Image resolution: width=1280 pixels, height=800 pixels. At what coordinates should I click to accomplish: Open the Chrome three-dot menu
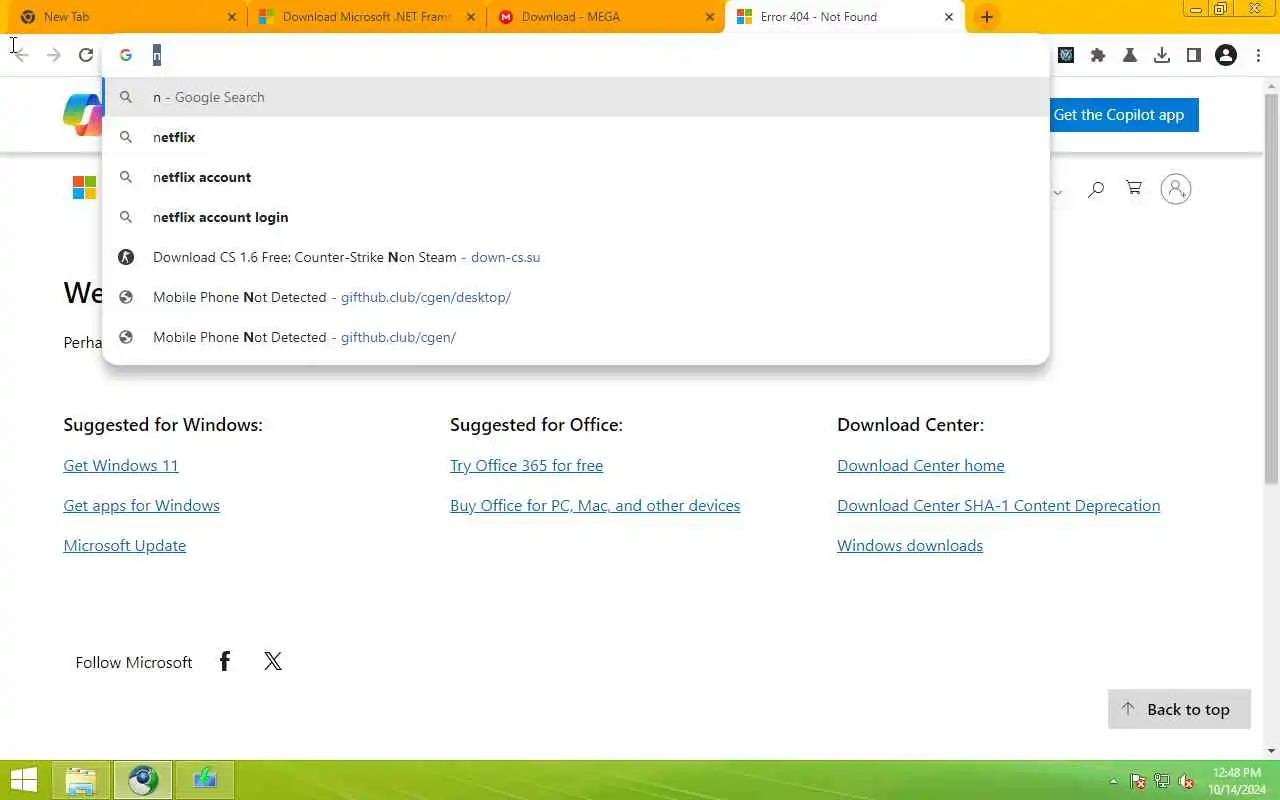coord(1258,56)
